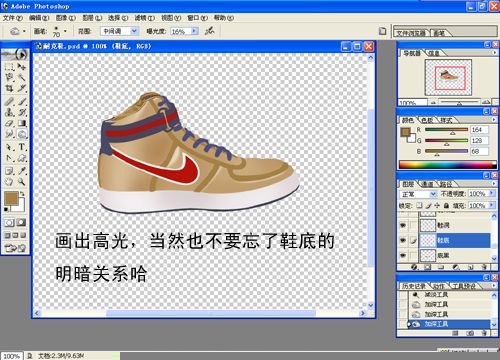Click the foreground color swatch in toolbox
The height and width of the screenshot is (360, 500).
[x=11, y=198]
